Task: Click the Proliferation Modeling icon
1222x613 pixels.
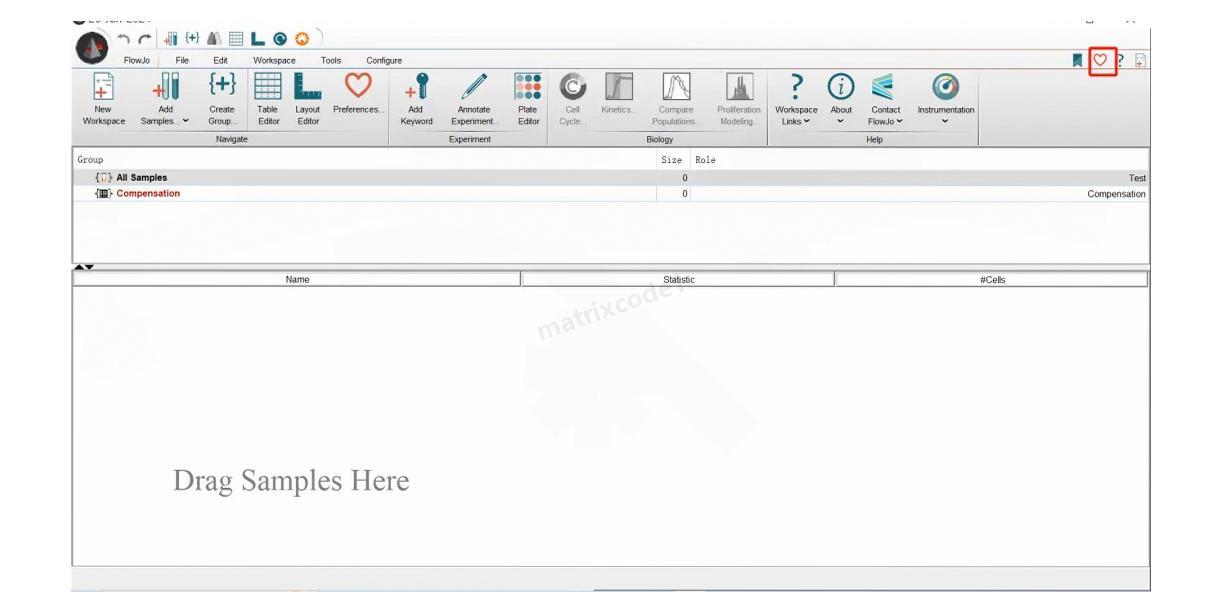Action: coord(739,86)
